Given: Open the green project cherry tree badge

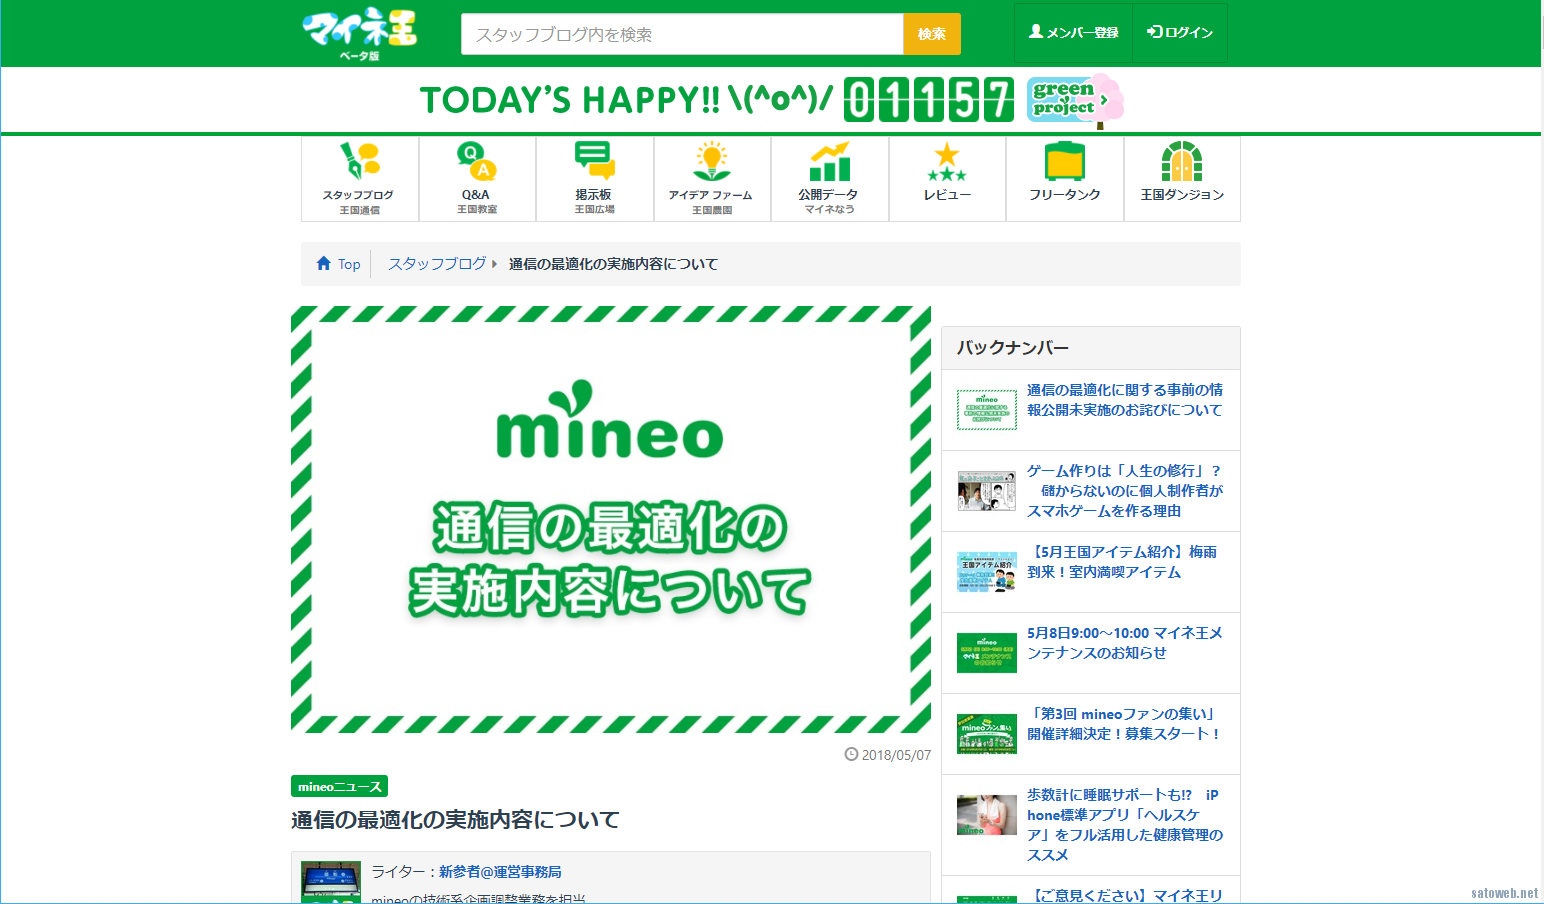Looking at the screenshot, I should (1075, 100).
